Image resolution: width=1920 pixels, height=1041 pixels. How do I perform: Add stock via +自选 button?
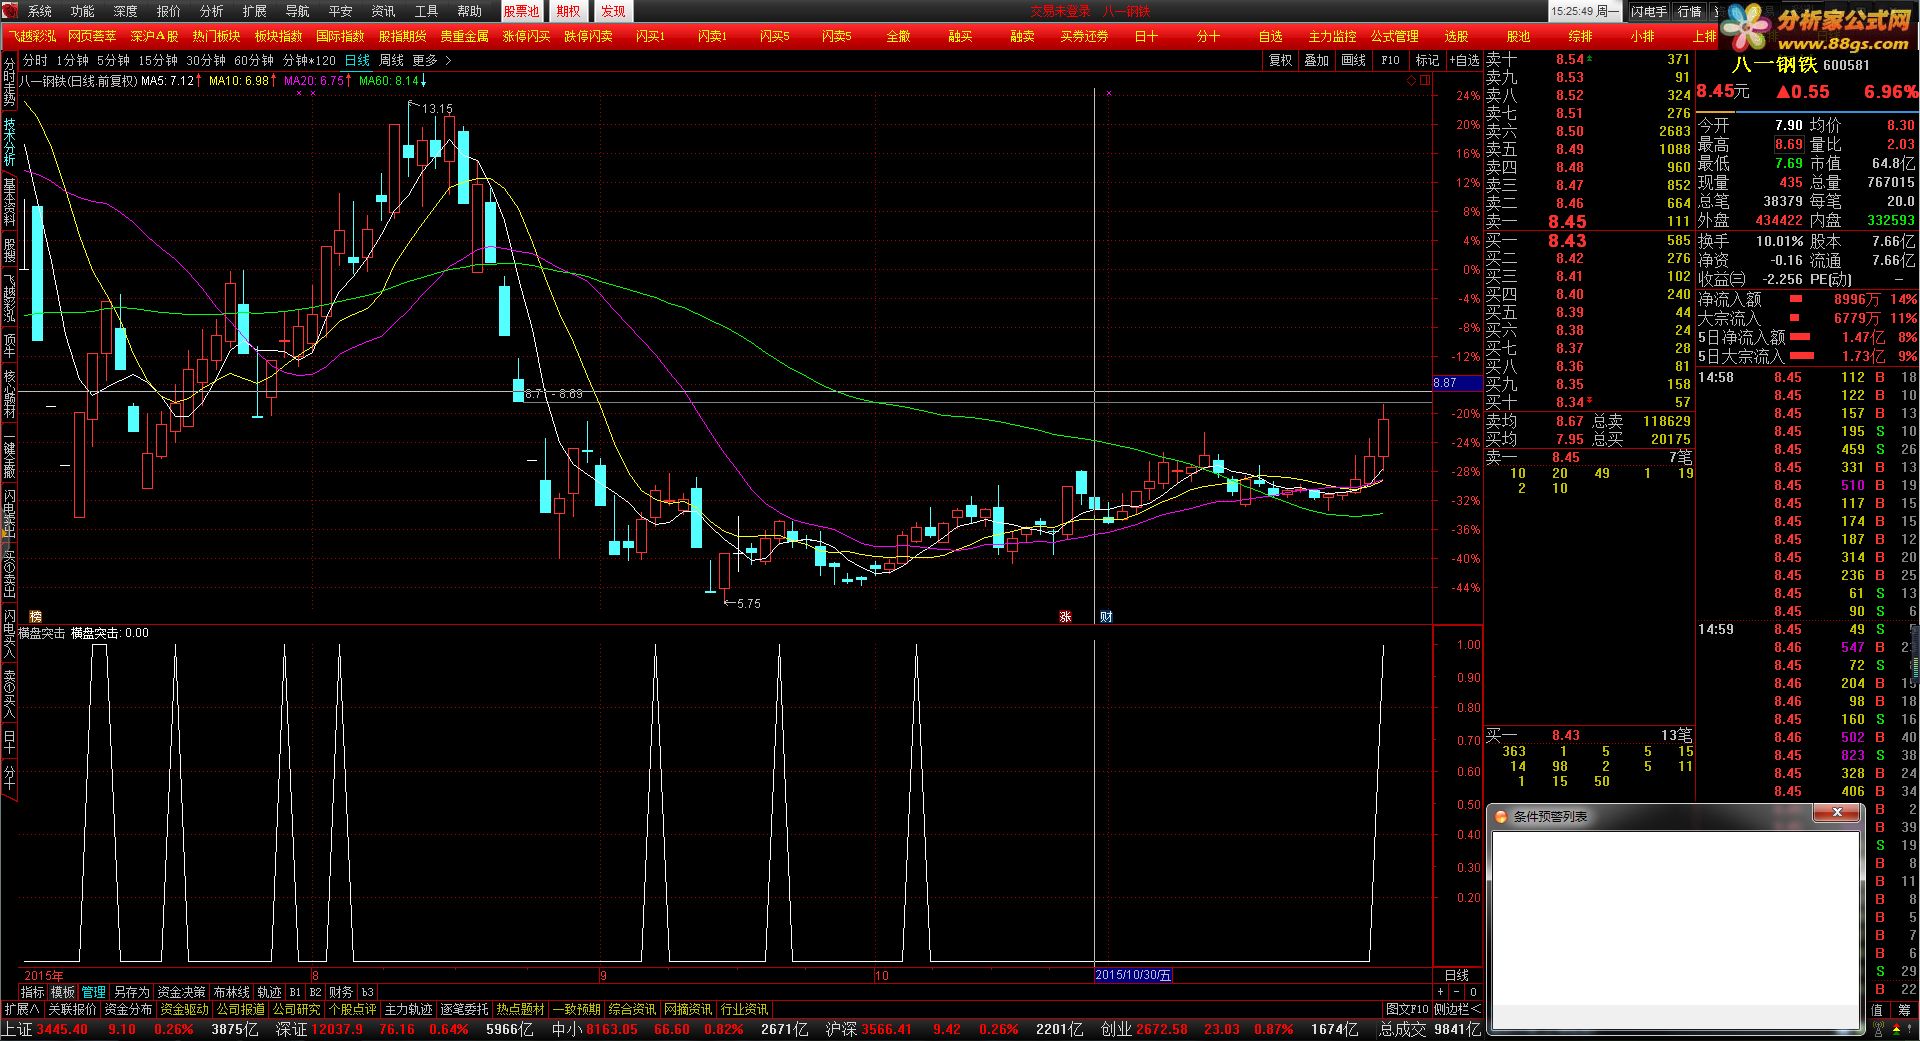point(1464,60)
